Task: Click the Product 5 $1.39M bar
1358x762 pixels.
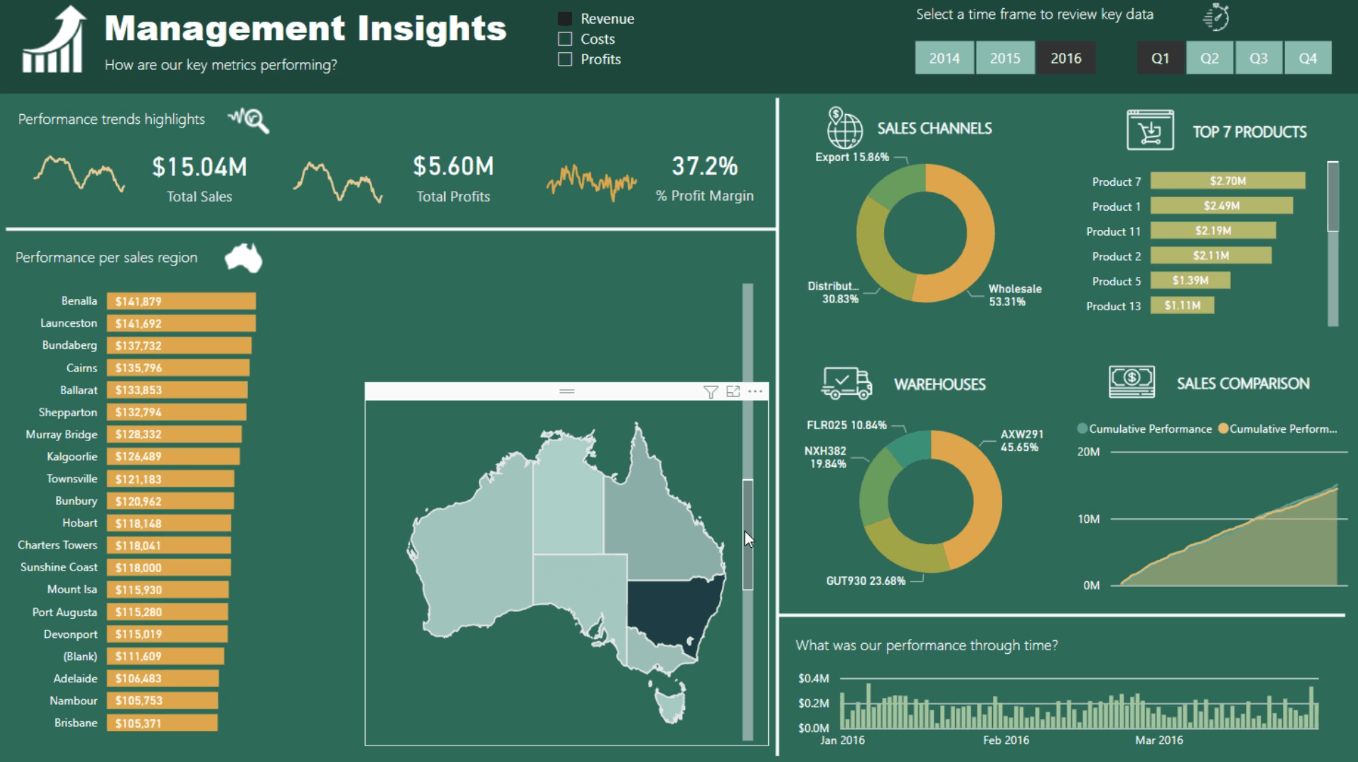Action: [x=1190, y=281]
